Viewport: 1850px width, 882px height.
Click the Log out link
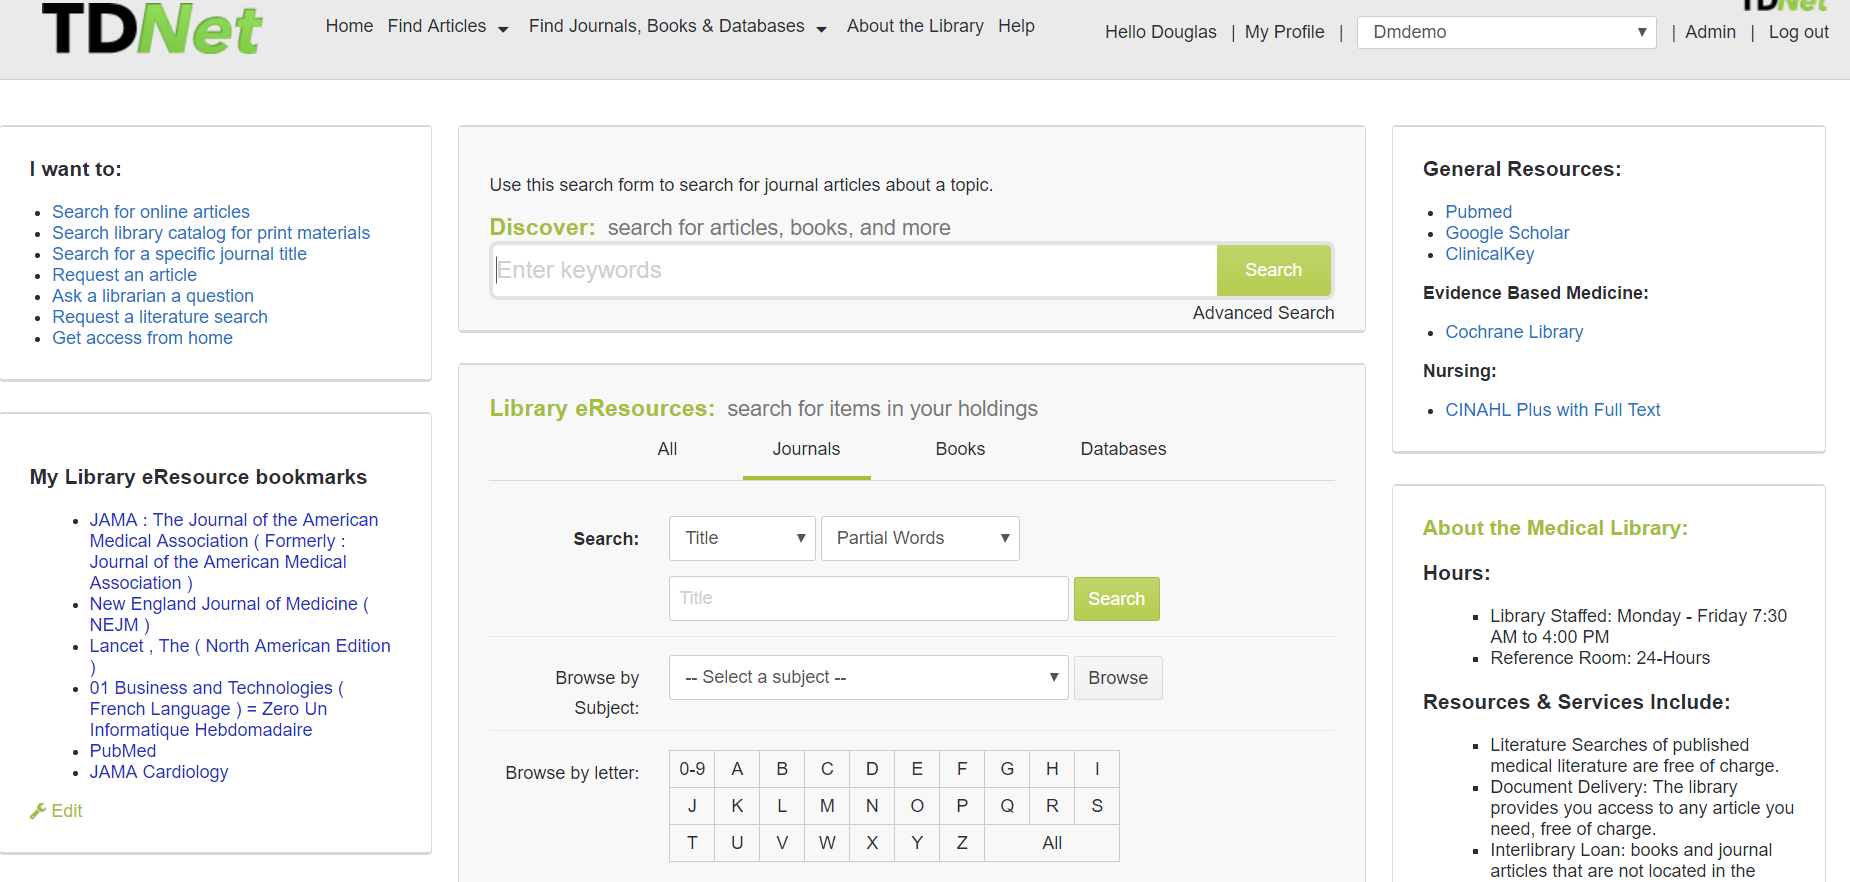click(1798, 32)
